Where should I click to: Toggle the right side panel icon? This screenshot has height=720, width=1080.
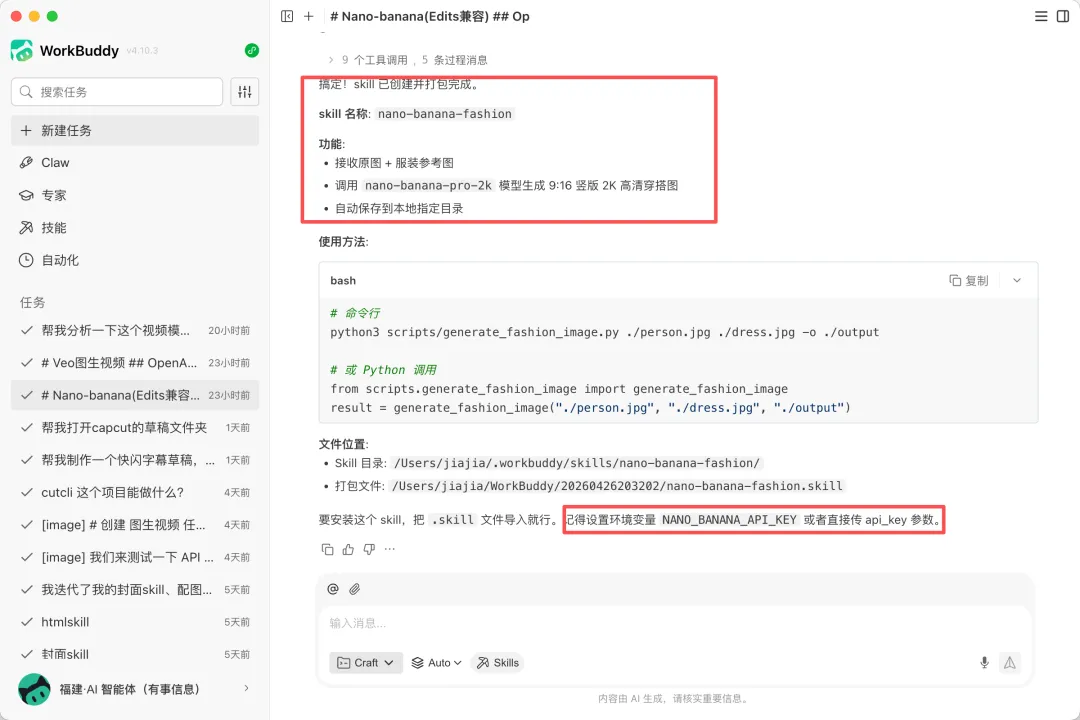point(1063,16)
